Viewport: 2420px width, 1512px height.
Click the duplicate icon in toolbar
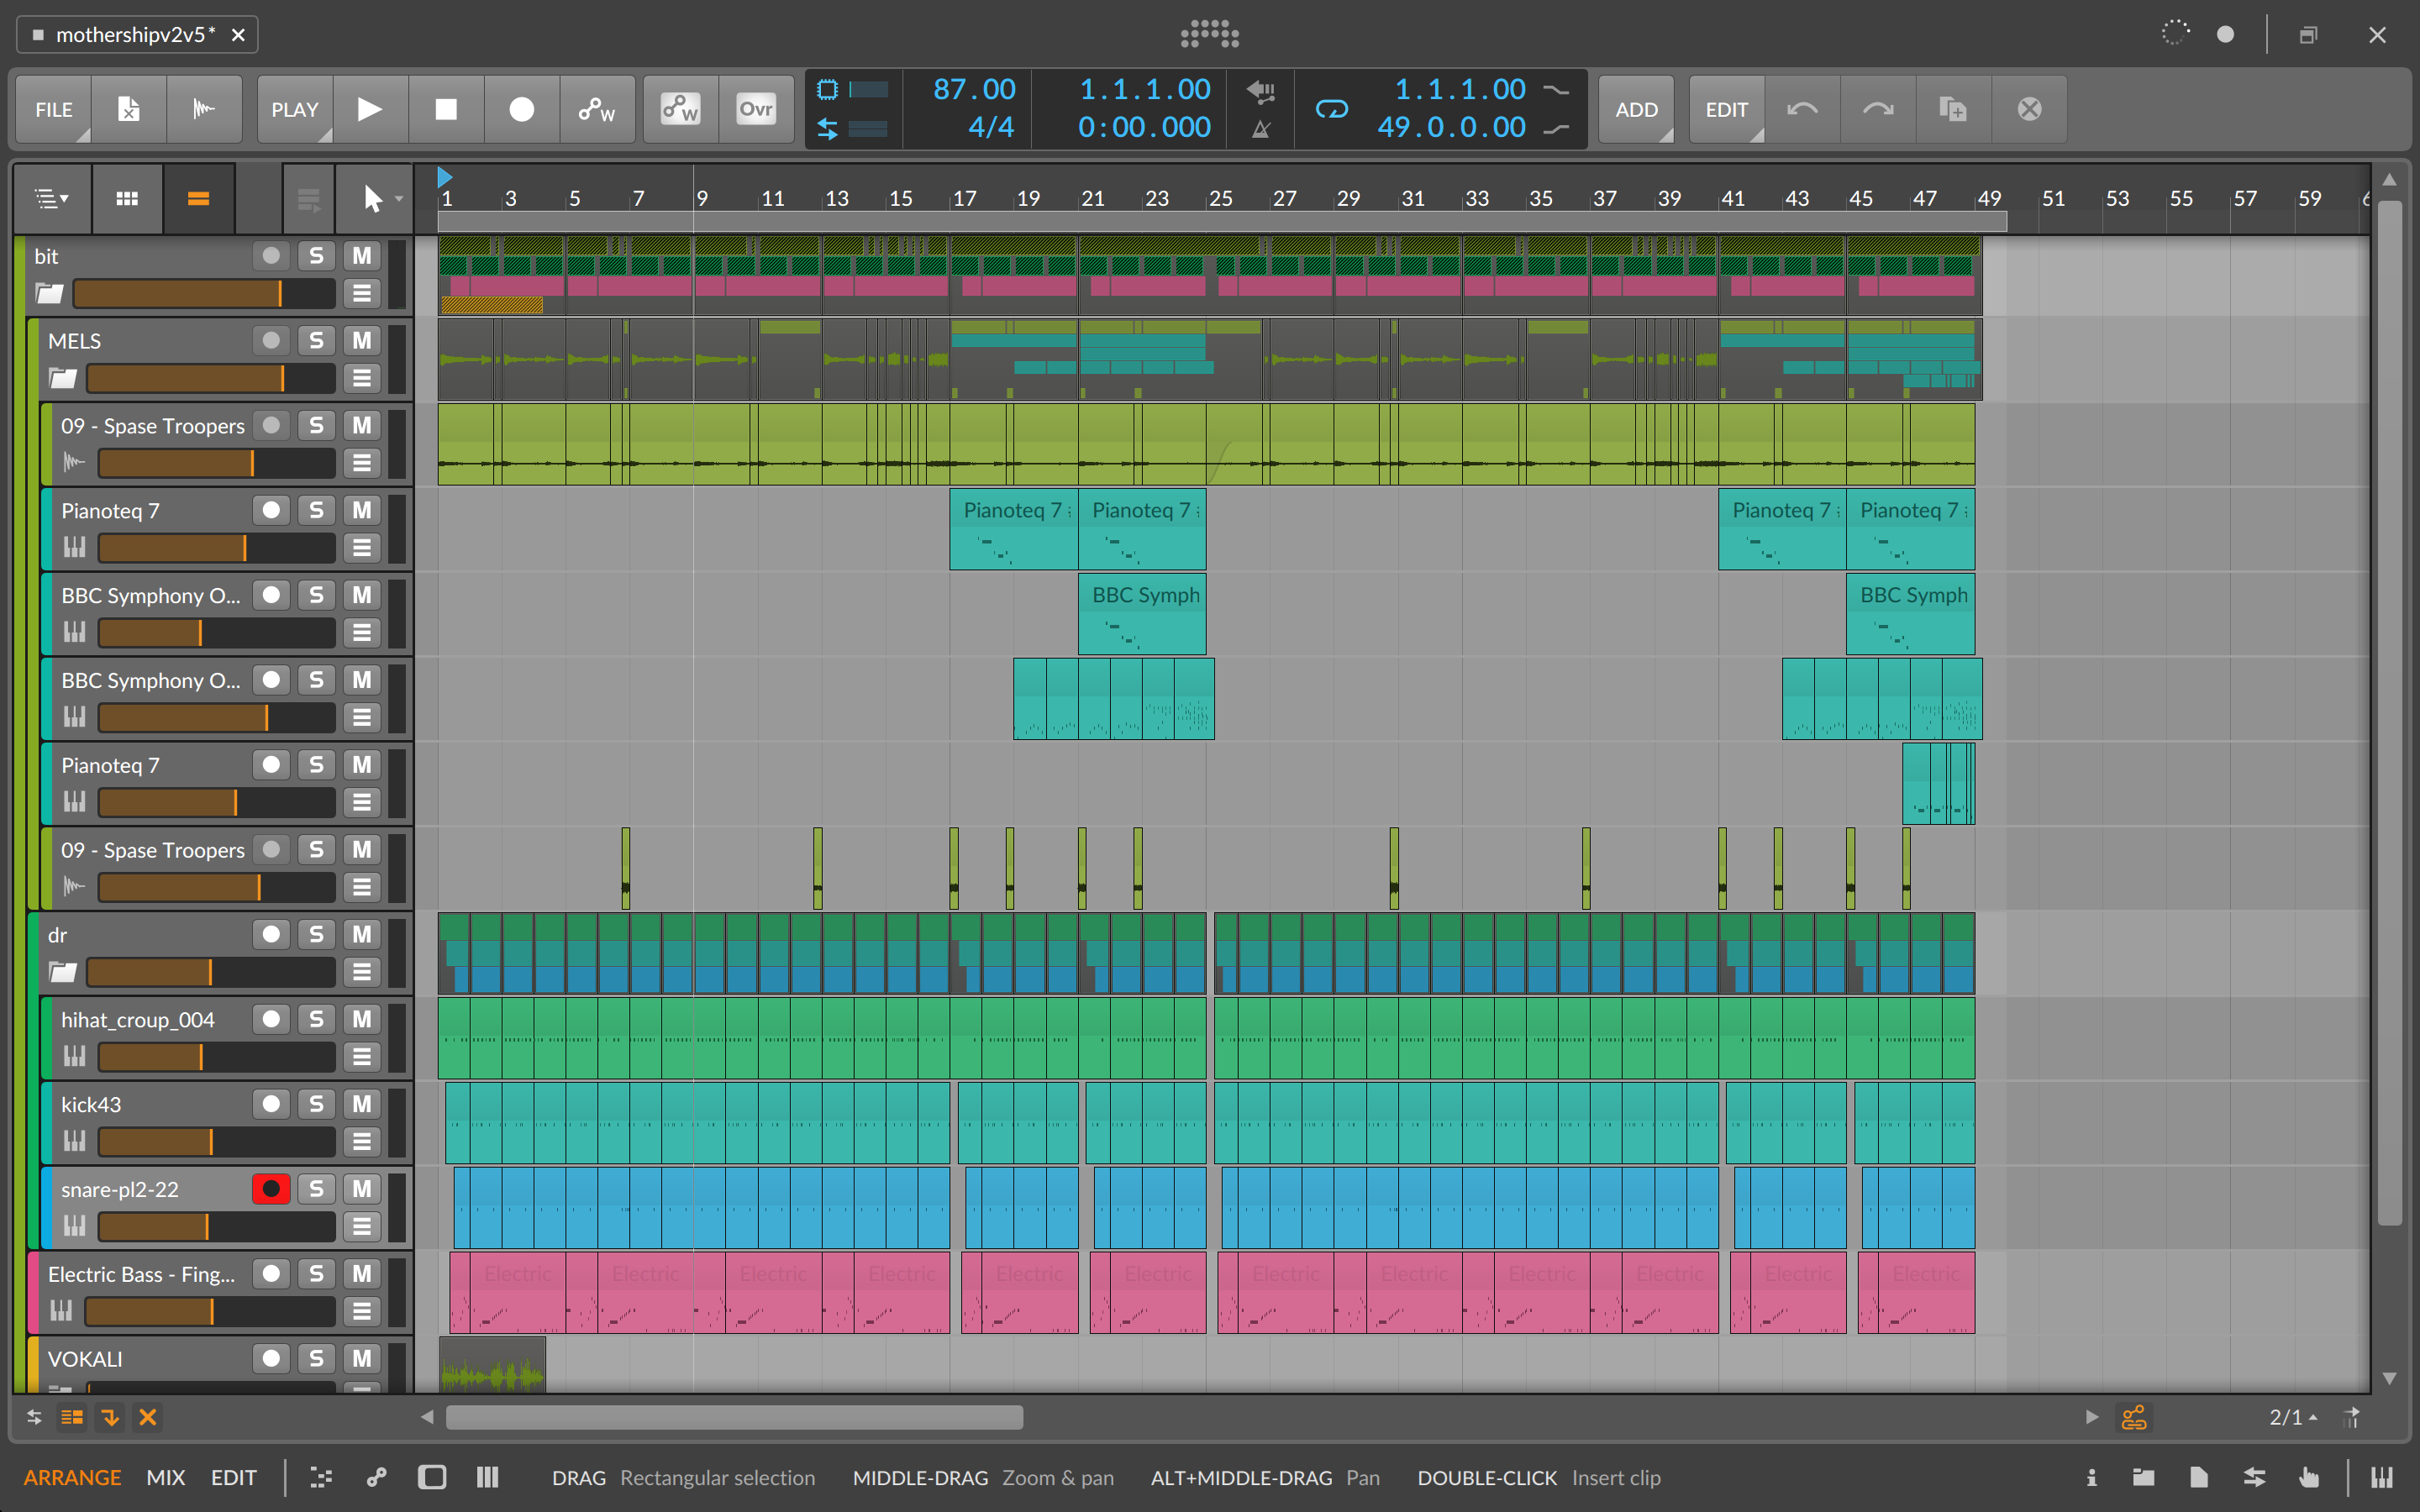coord(1953,109)
